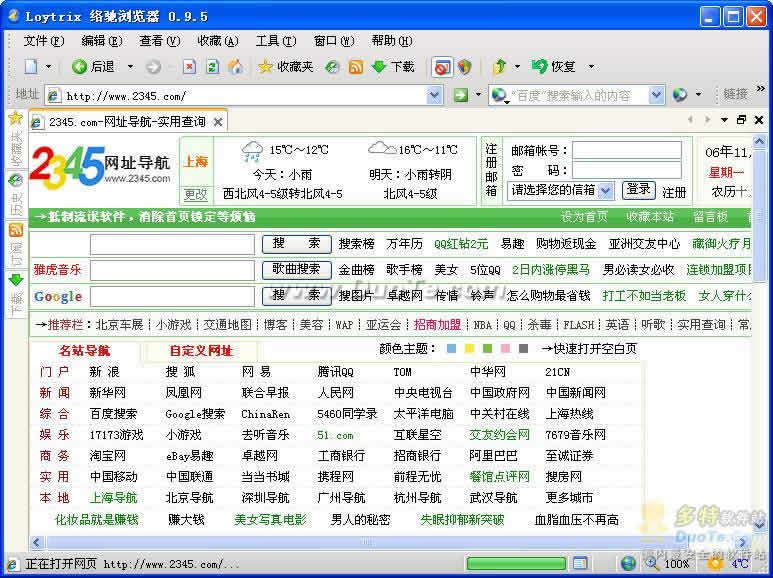Open the address bar URL dropdown
Viewport: 773px width, 578px height.
coord(434,95)
